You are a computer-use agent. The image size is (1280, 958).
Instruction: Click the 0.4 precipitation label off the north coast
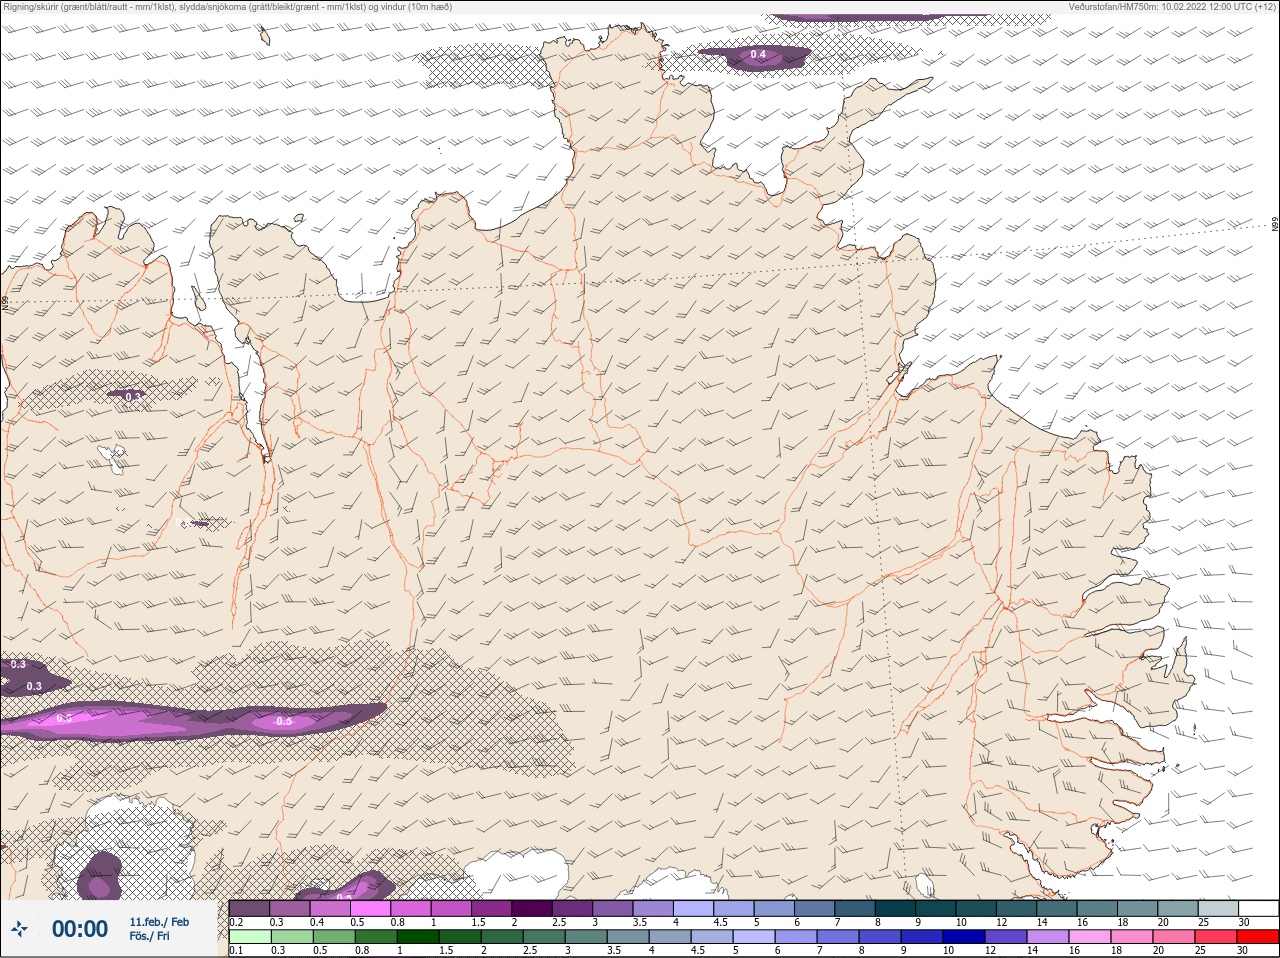[x=758, y=54]
